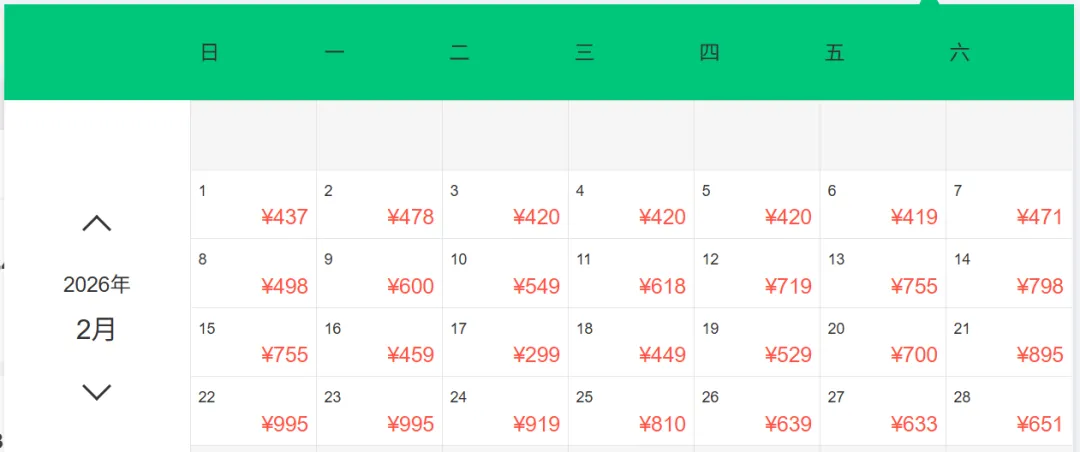1080x452 pixels.
Task: Pick February 11 priced ¥618
Action: tap(631, 274)
